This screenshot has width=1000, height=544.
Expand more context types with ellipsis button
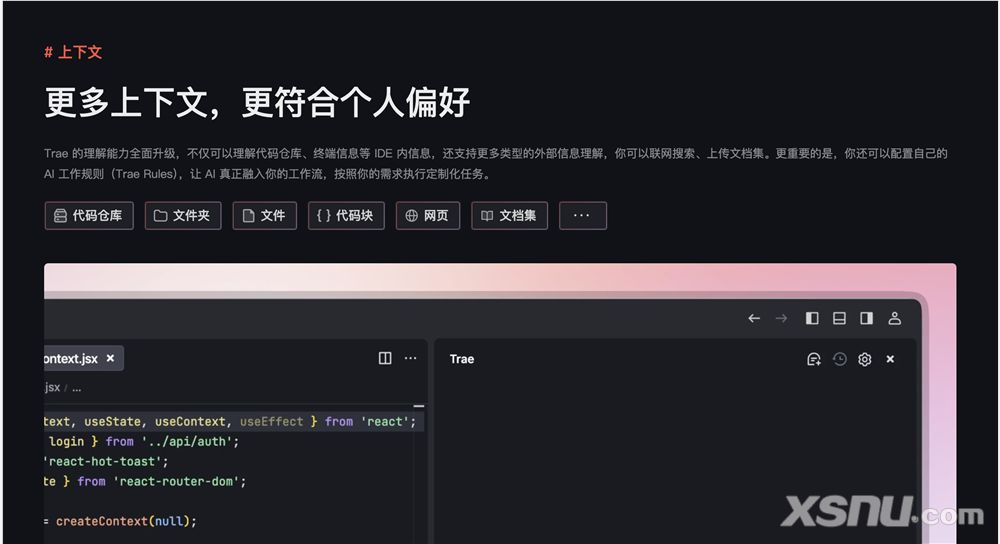coord(582,215)
